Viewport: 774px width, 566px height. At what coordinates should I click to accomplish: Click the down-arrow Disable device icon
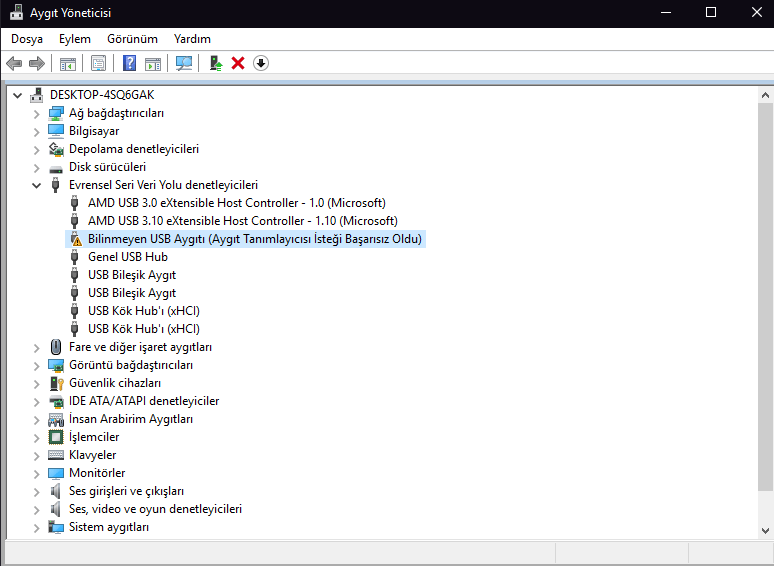(x=261, y=63)
